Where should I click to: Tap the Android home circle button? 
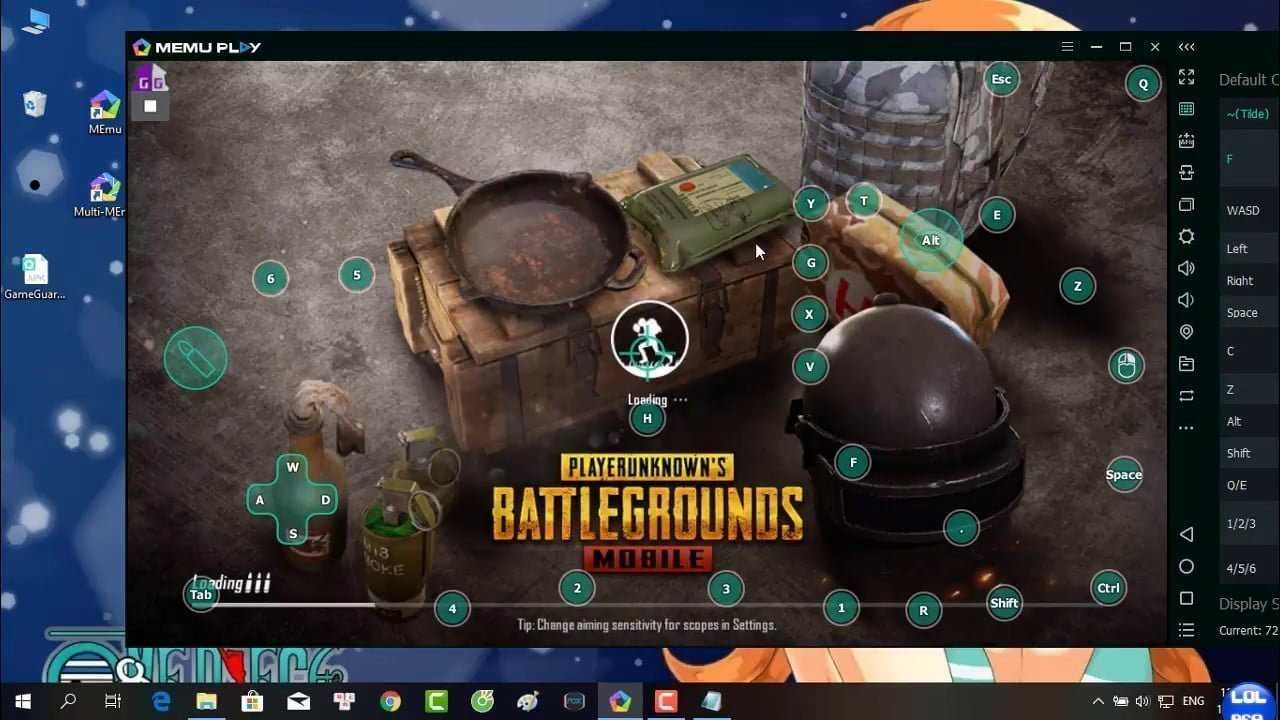pyautogui.click(x=1186, y=567)
